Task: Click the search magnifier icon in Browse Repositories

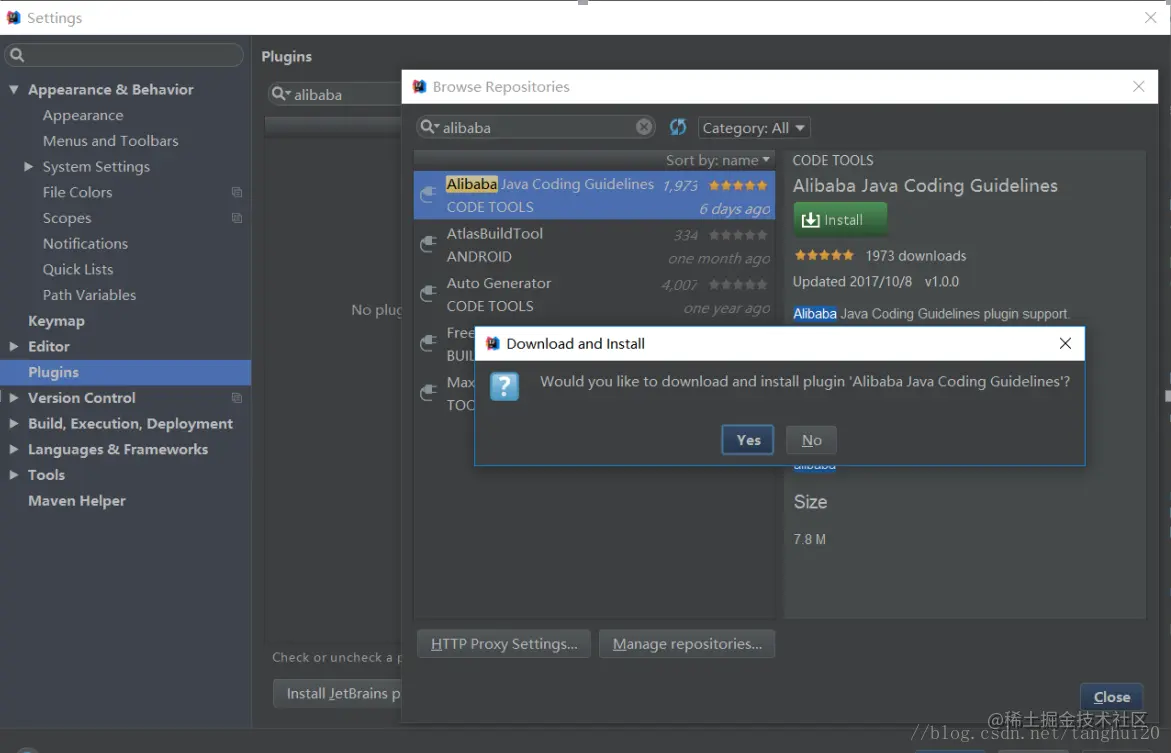Action: click(x=429, y=127)
